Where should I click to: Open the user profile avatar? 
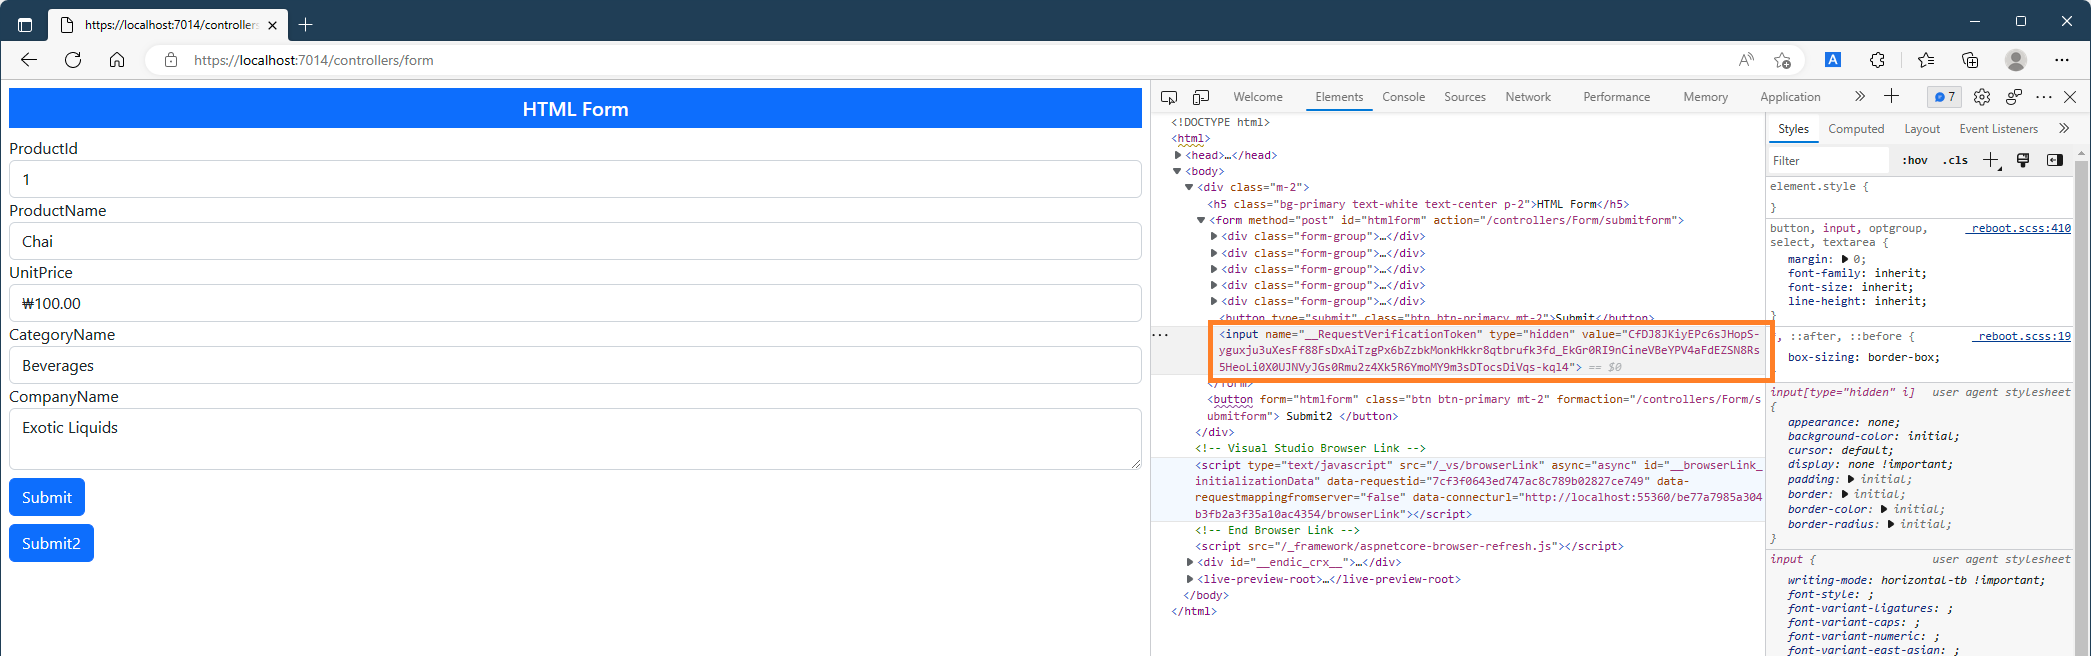click(2016, 60)
